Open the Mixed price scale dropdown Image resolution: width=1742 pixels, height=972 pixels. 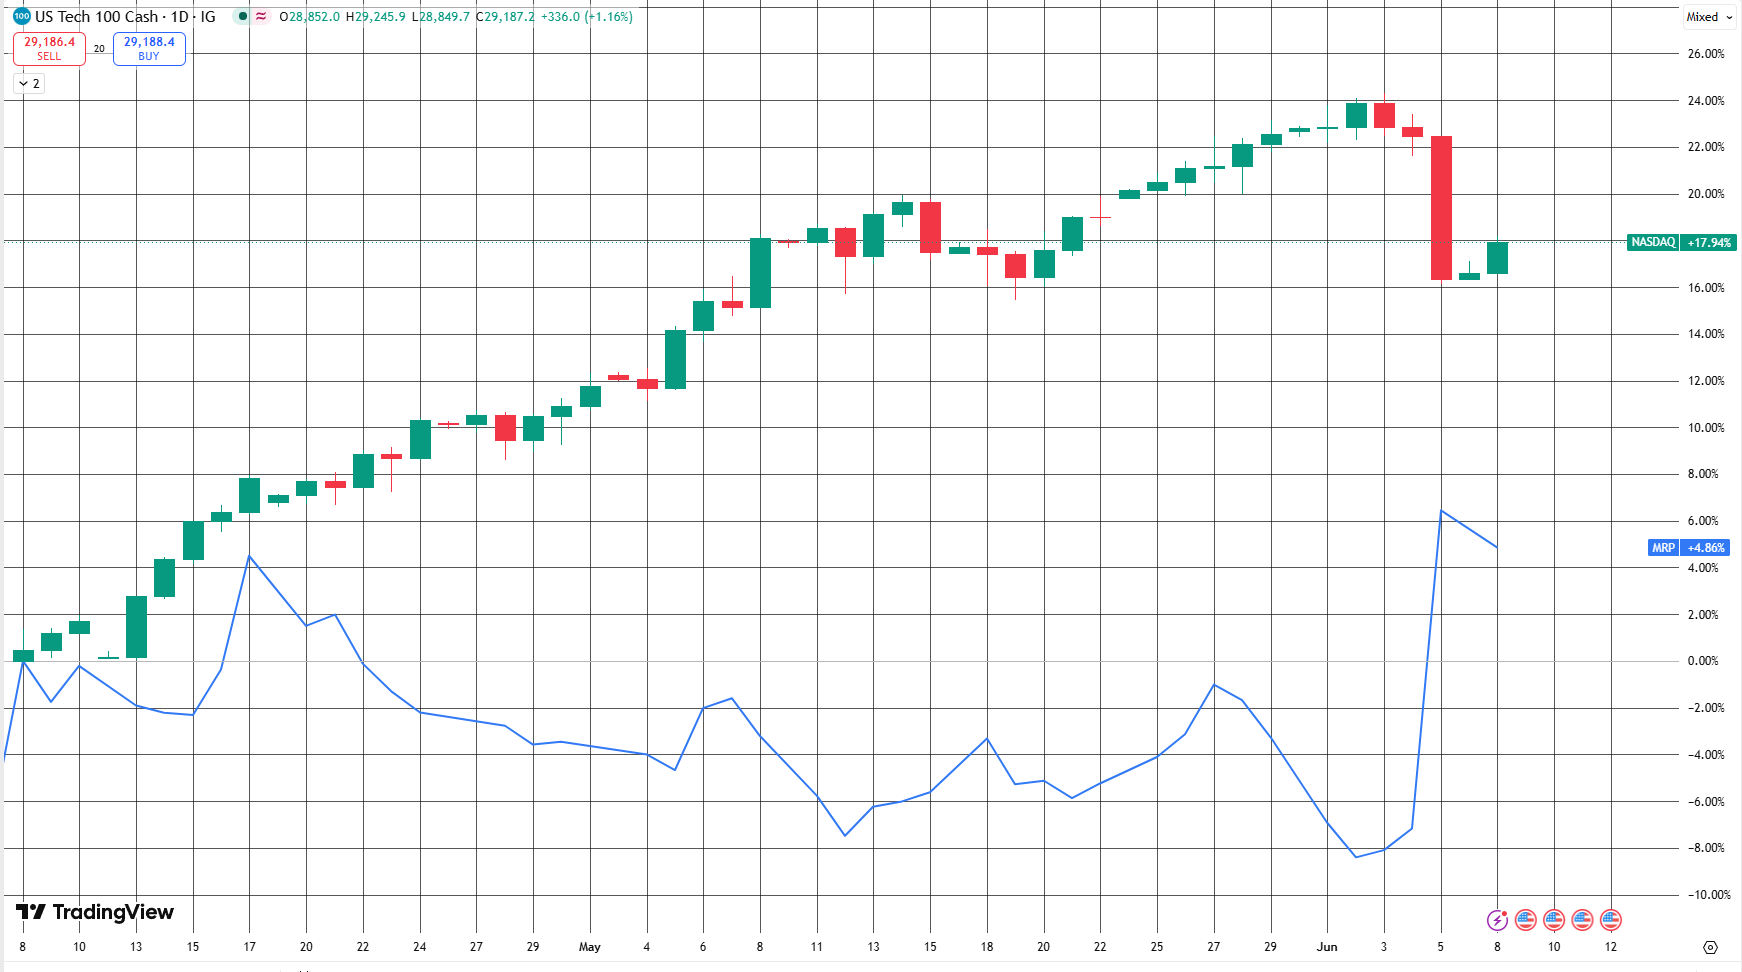[x=1710, y=17]
